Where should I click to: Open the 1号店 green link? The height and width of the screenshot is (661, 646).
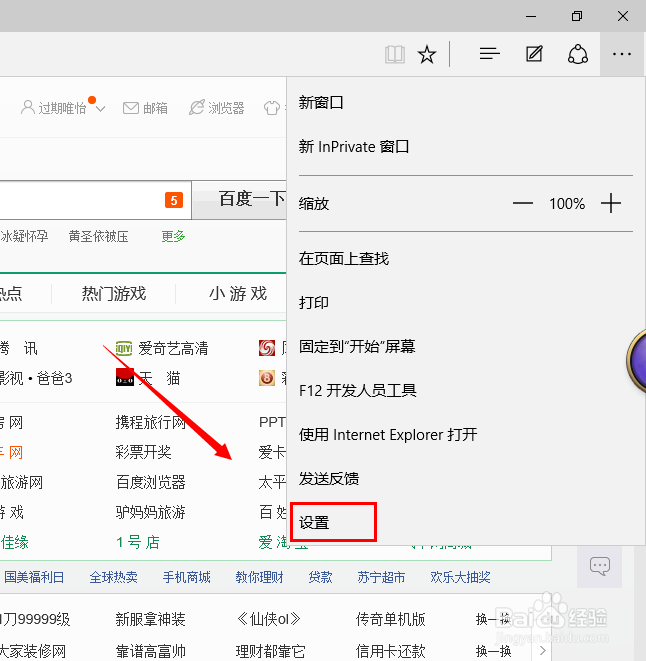(138, 542)
